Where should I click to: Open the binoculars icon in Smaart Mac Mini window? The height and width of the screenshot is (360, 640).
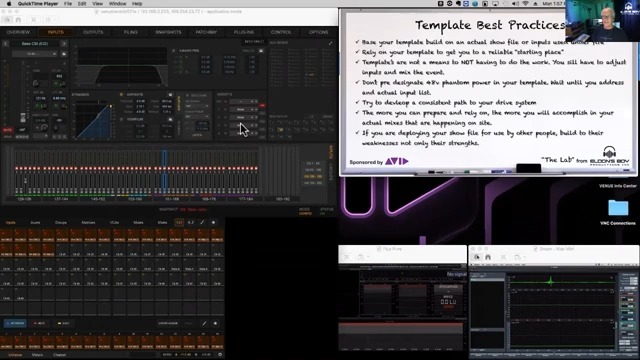(488, 257)
